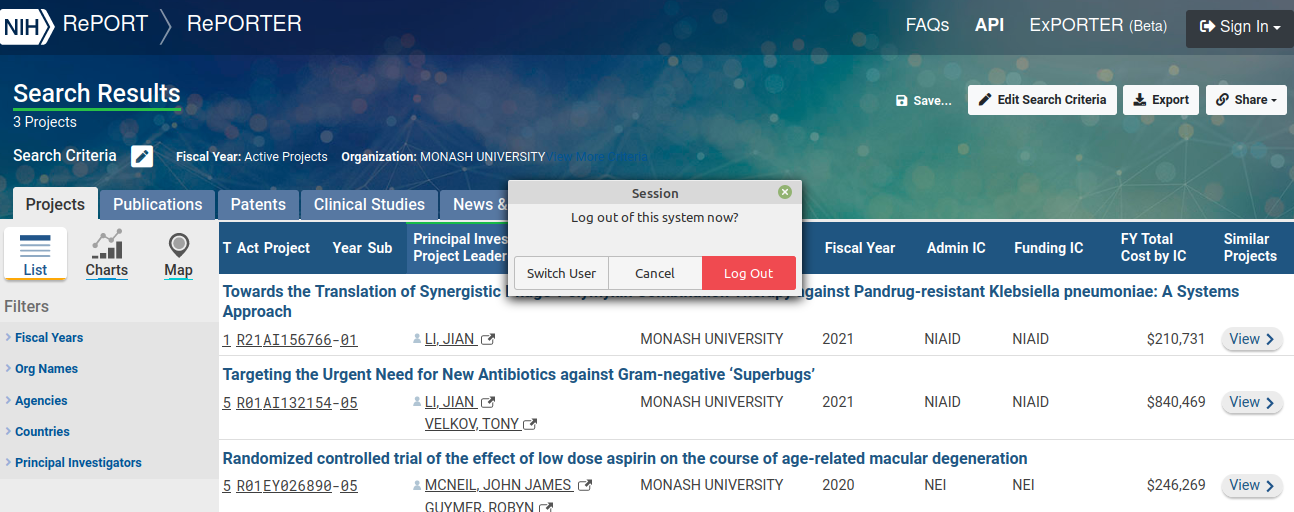Expand the Countries filter
This screenshot has height=512, width=1294.
[x=42, y=432]
